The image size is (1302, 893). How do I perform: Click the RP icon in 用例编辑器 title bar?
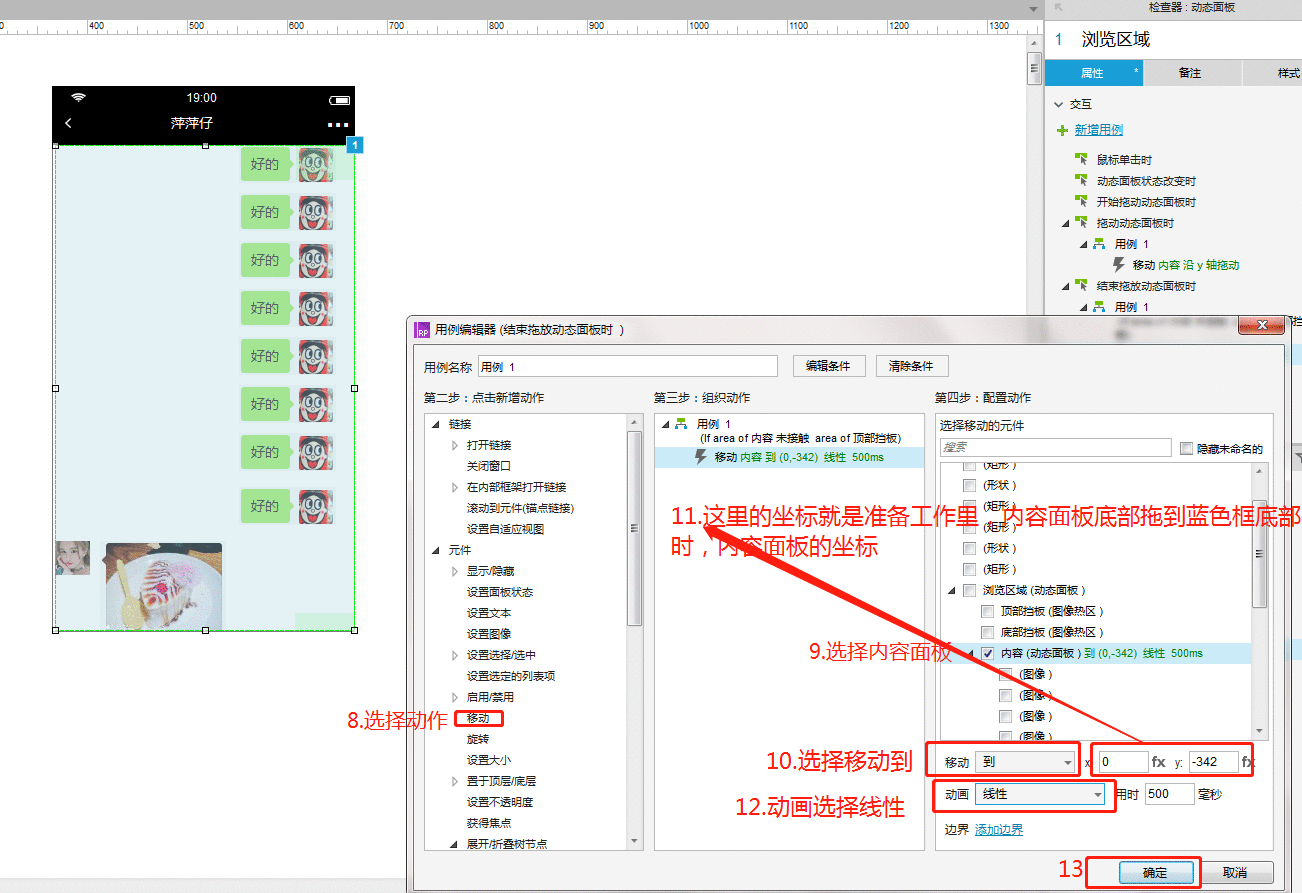point(422,330)
